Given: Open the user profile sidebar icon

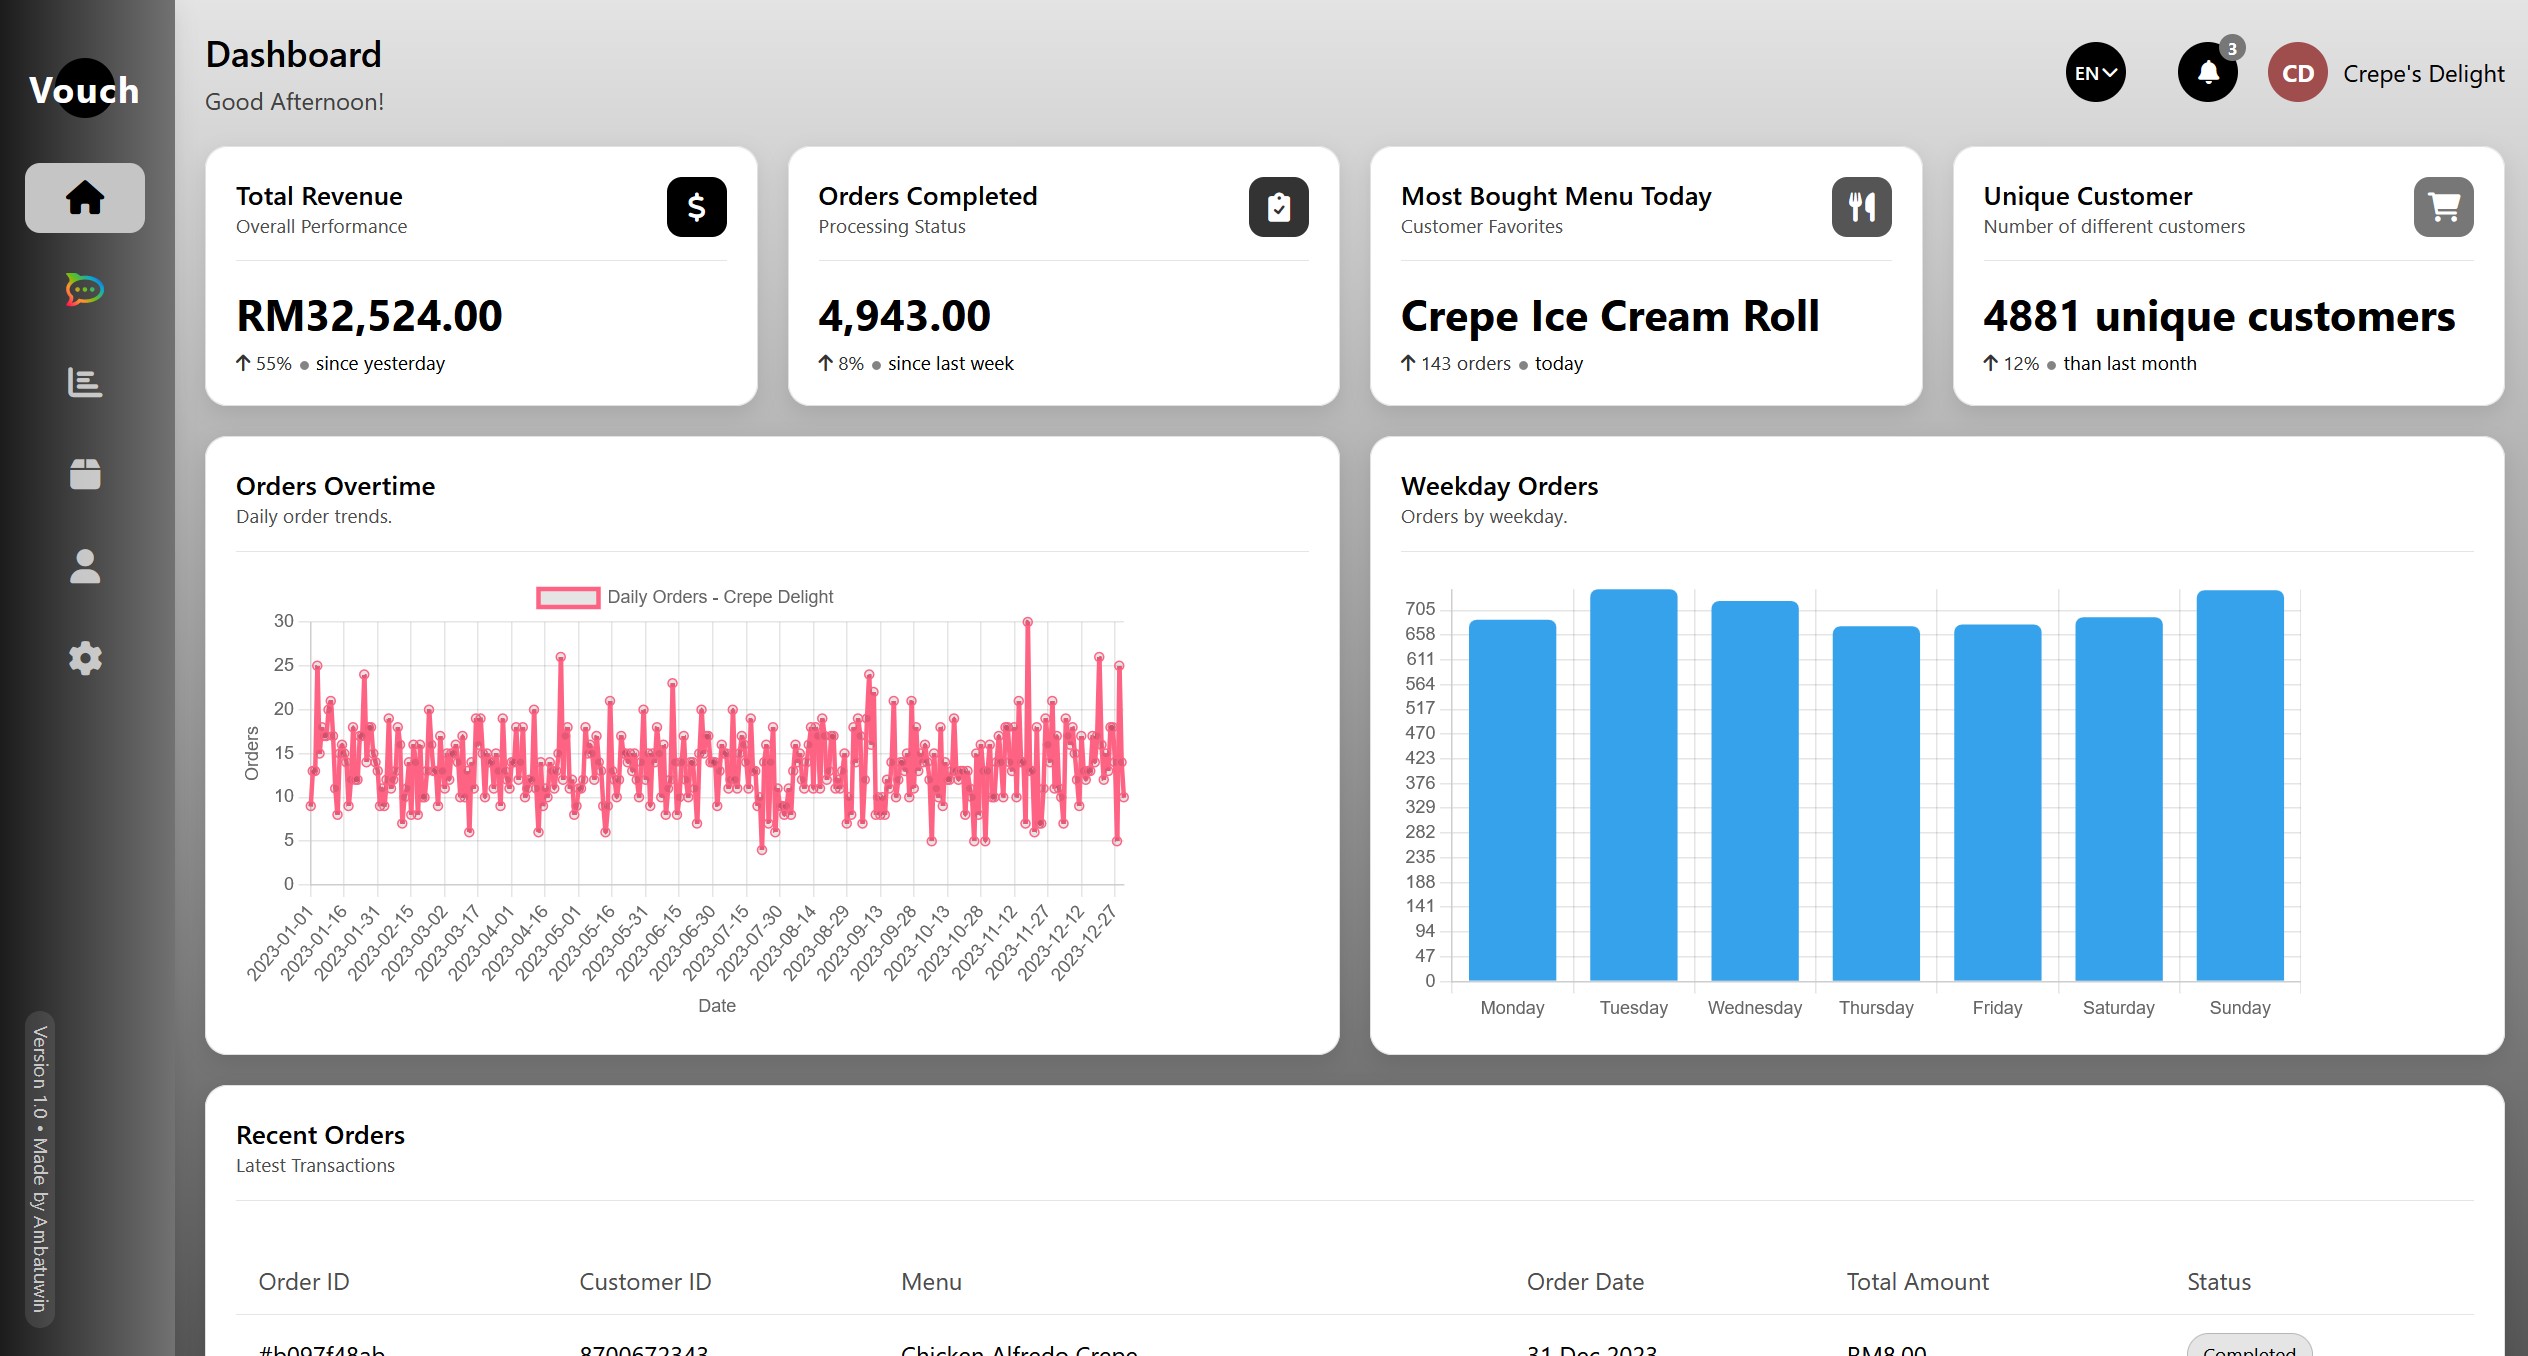Looking at the screenshot, I should (85, 566).
